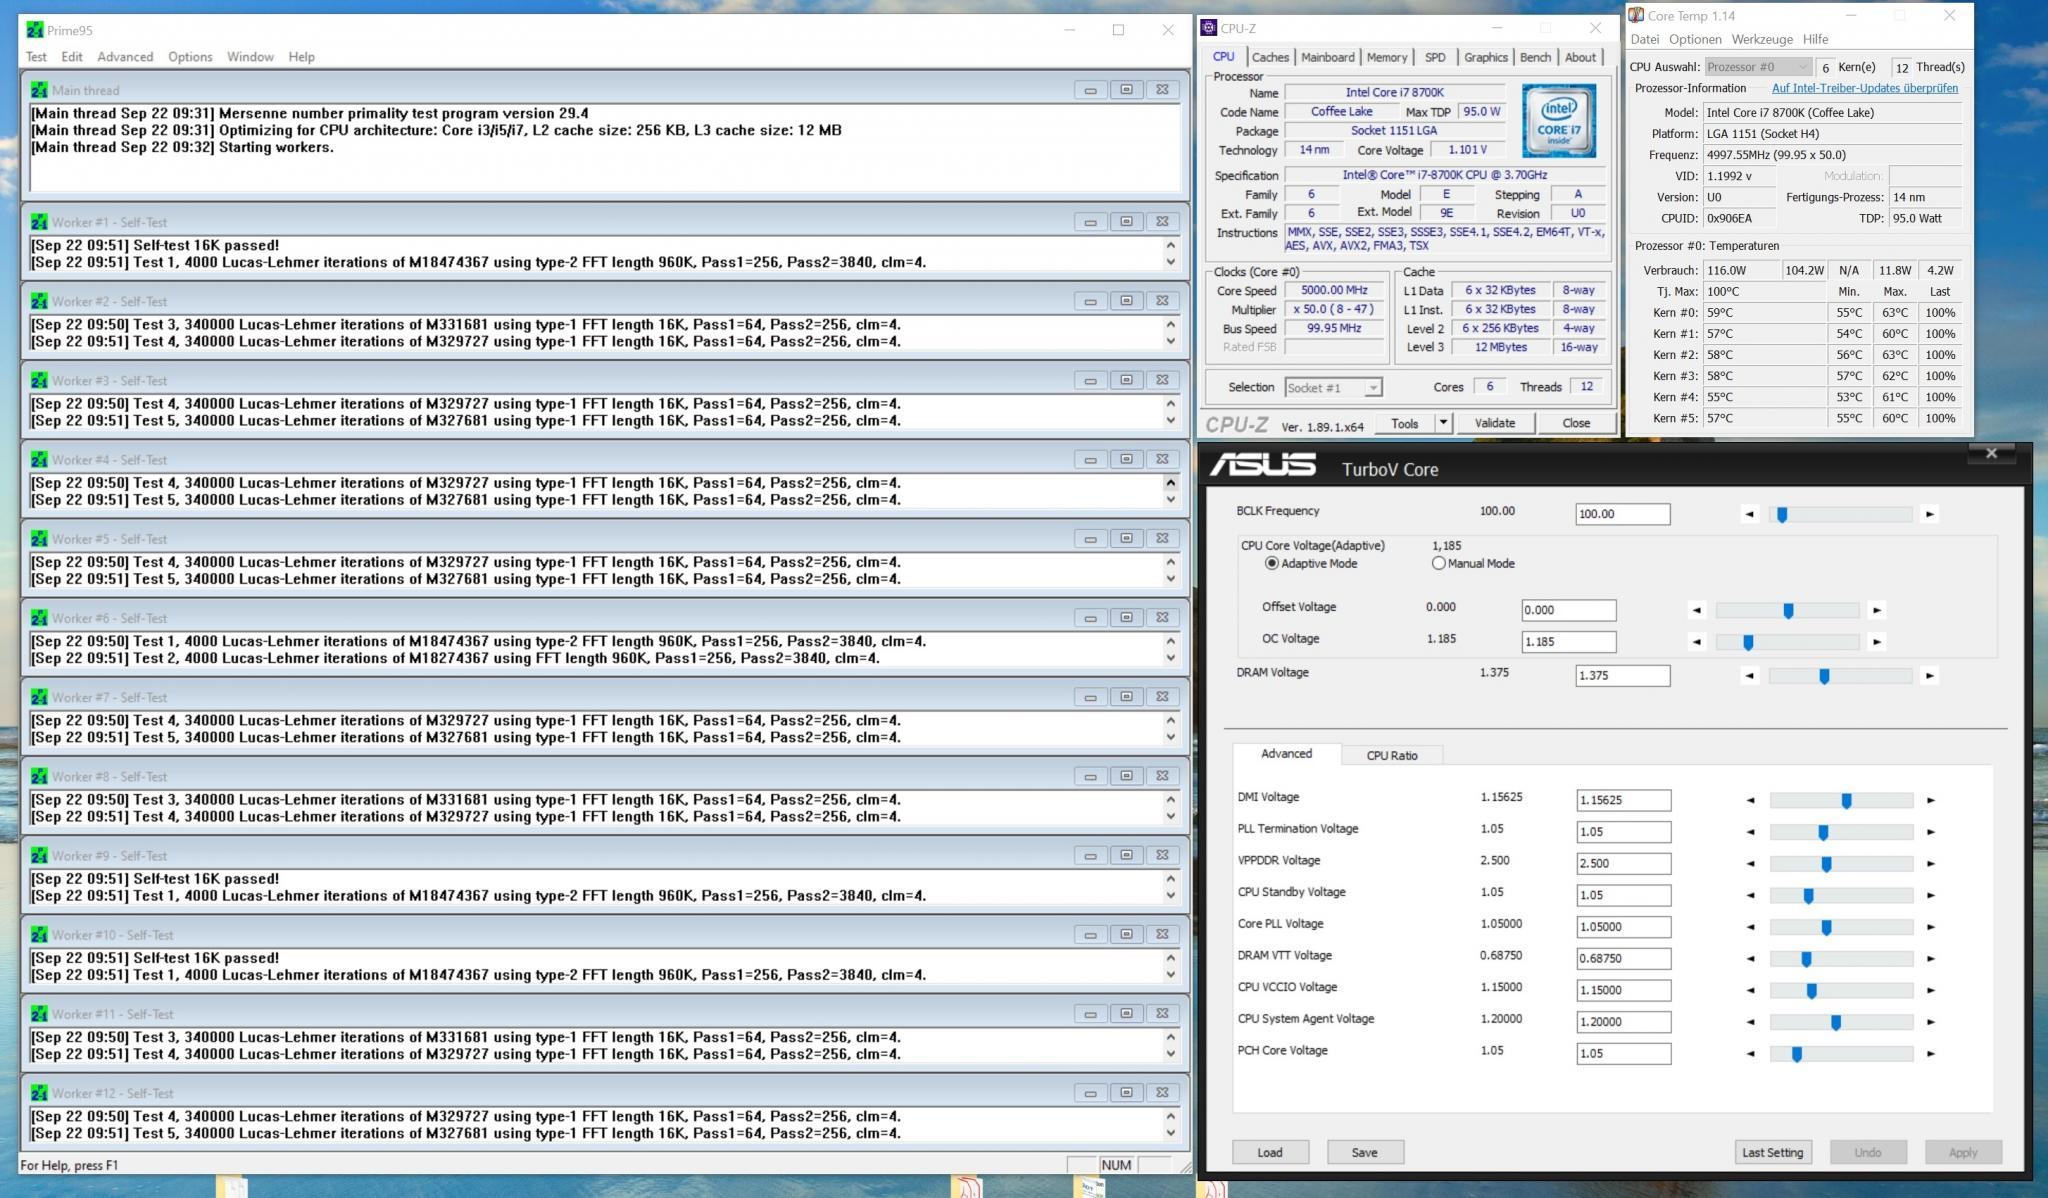Open the Werkzeuge menu in Core Temp

[x=1762, y=39]
